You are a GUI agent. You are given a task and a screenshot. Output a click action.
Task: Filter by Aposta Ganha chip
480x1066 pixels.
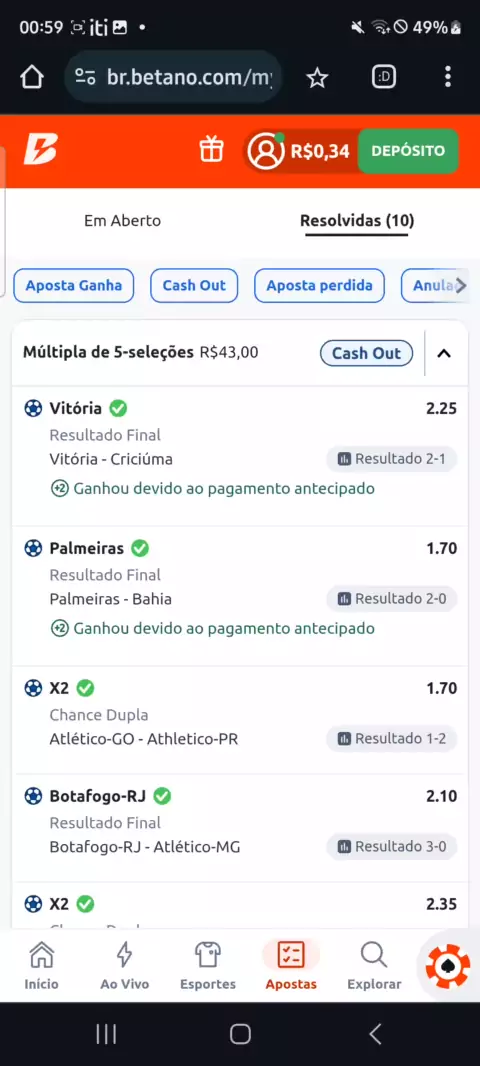[73, 286]
